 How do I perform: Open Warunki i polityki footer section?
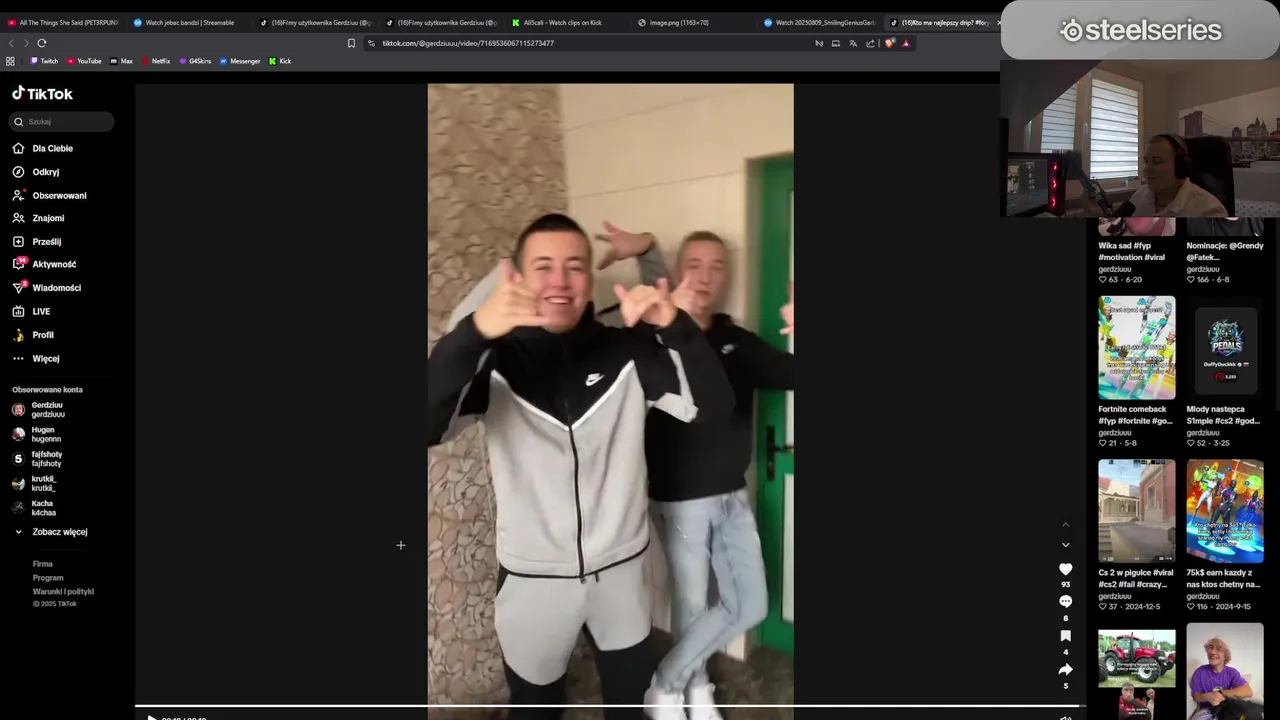coord(63,591)
